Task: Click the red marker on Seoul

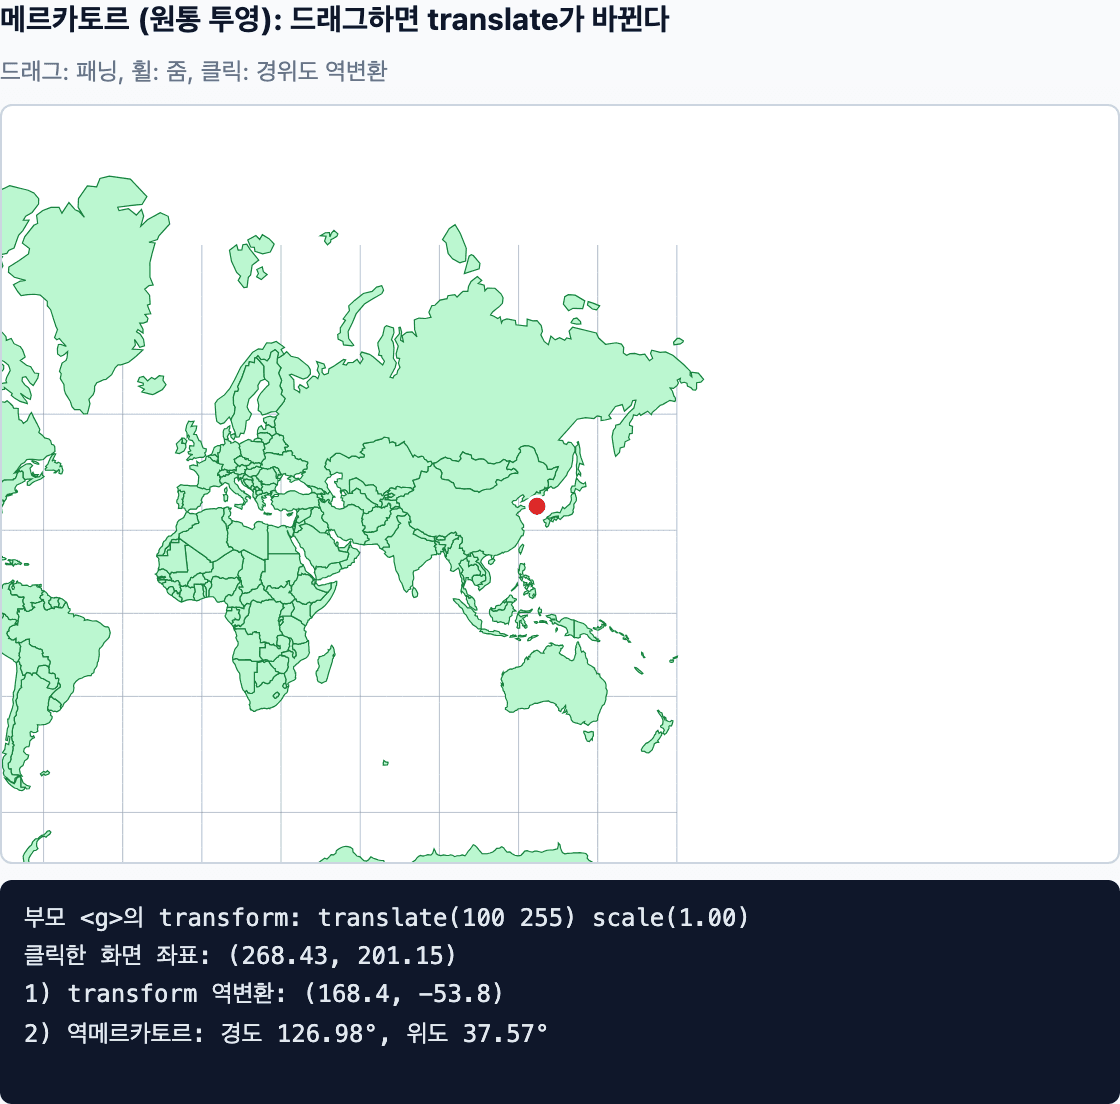Action: coord(537,506)
